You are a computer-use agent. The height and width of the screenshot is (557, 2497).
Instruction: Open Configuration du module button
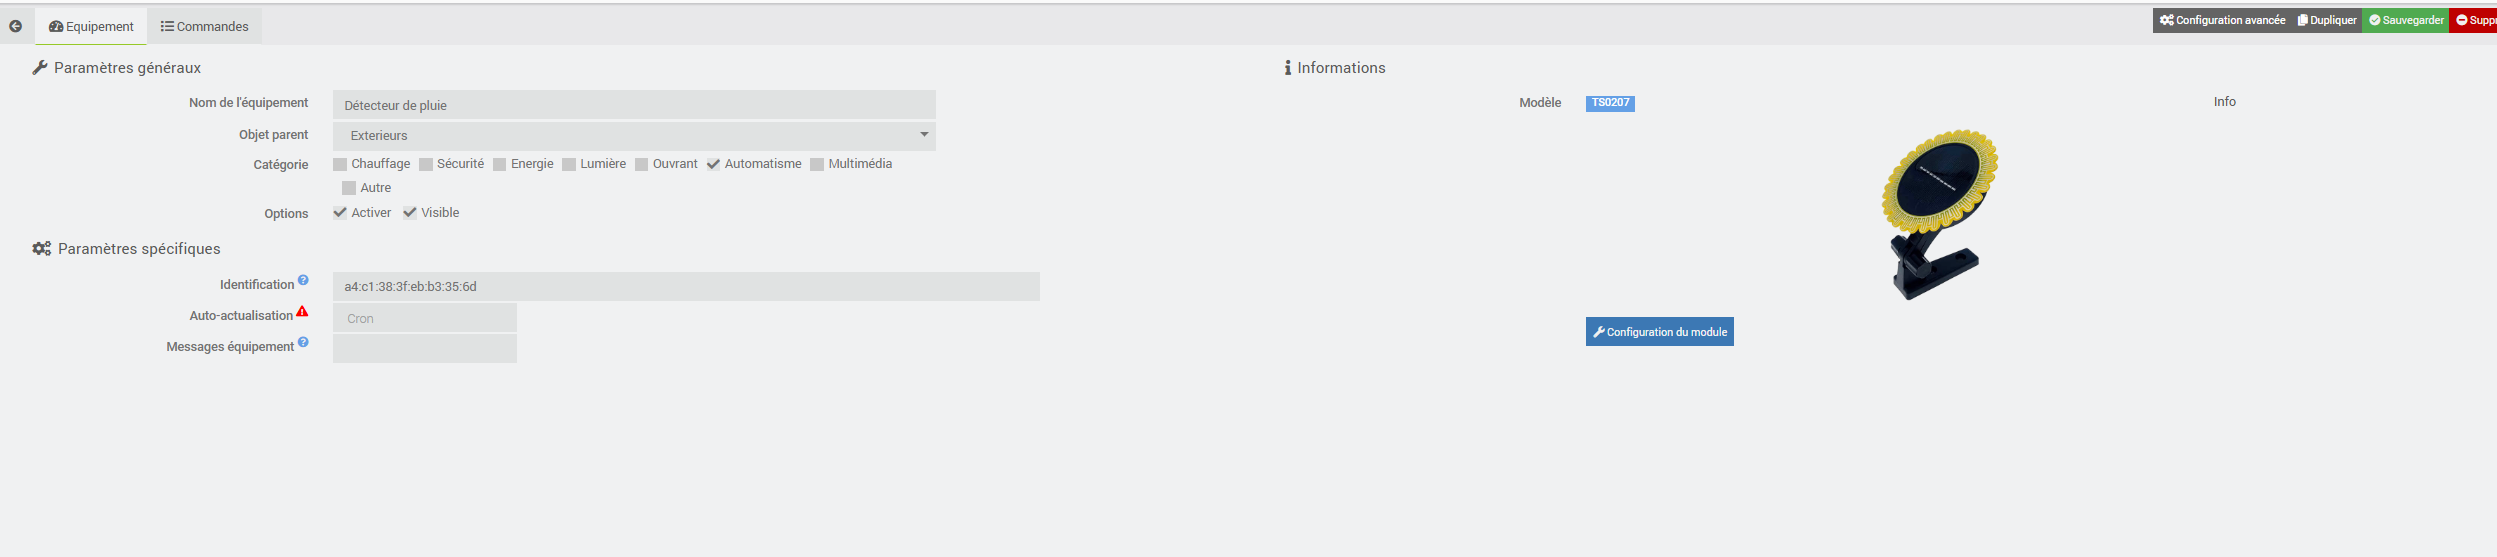[x=1660, y=332]
